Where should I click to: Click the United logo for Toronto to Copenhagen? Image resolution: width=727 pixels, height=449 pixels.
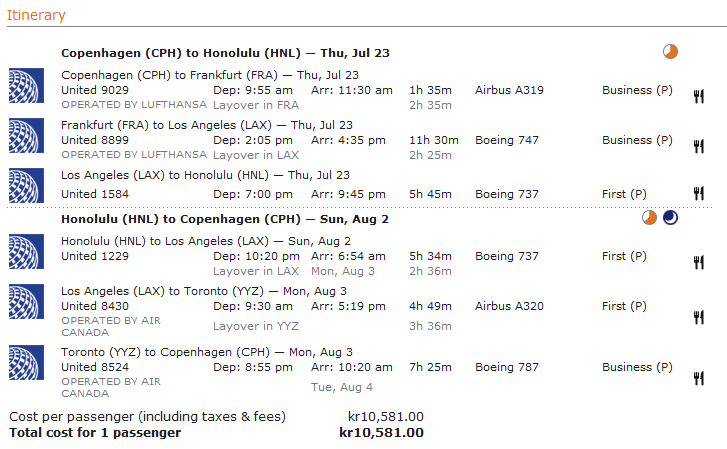[x=26, y=362]
